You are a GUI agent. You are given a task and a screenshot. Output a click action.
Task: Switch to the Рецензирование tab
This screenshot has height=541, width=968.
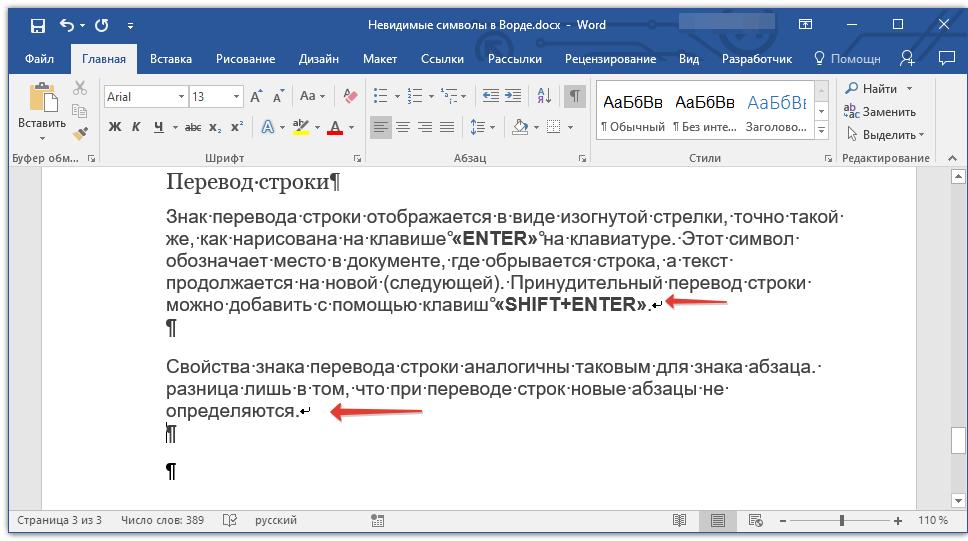click(610, 59)
